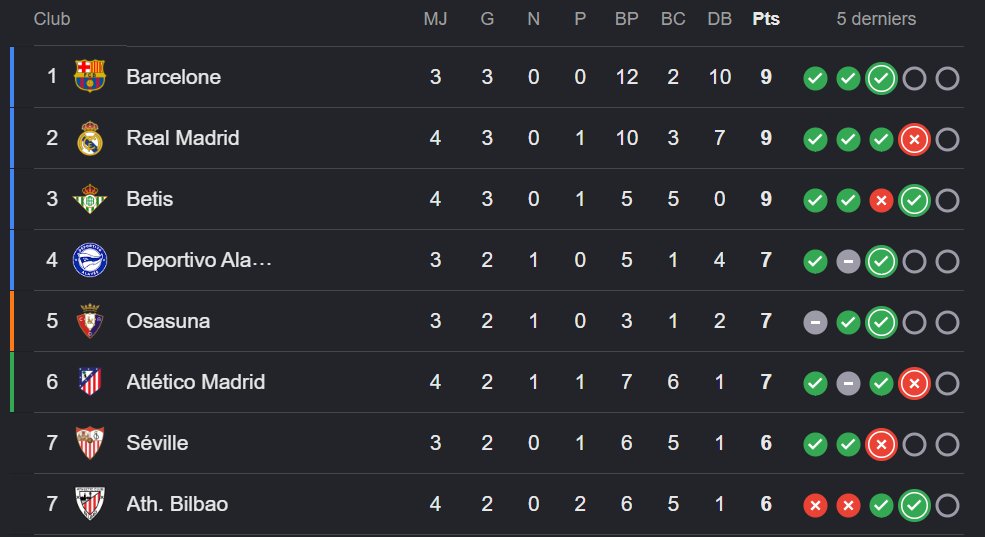Click Barcelone's highlighted latest win icon
985x537 pixels.
[x=881, y=79]
